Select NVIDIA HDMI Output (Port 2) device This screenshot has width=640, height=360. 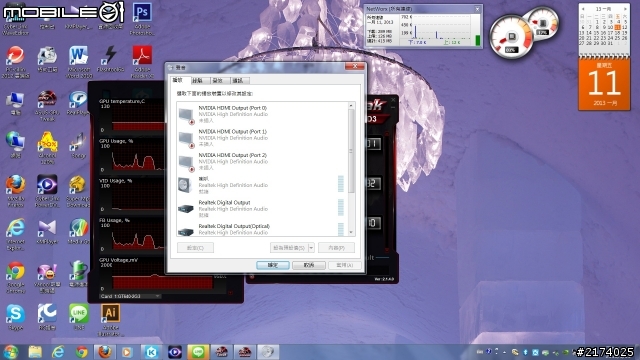[x=263, y=162]
